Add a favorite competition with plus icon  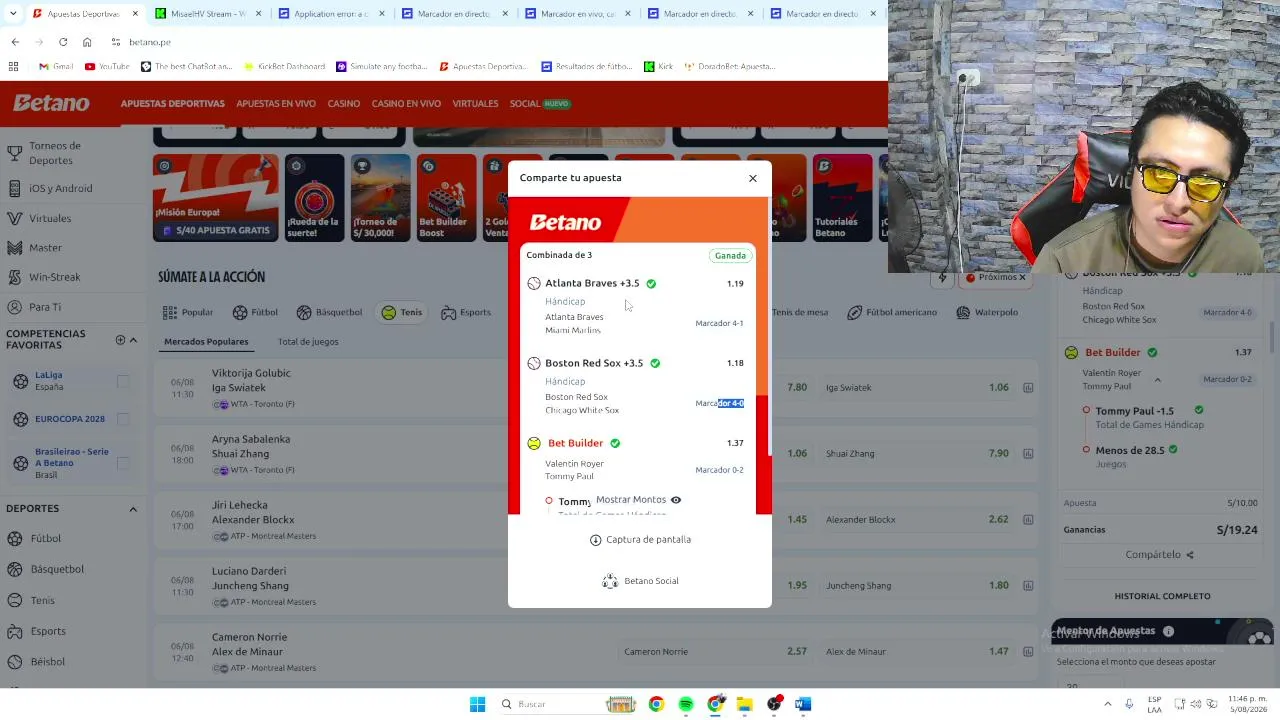pyautogui.click(x=120, y=340)
